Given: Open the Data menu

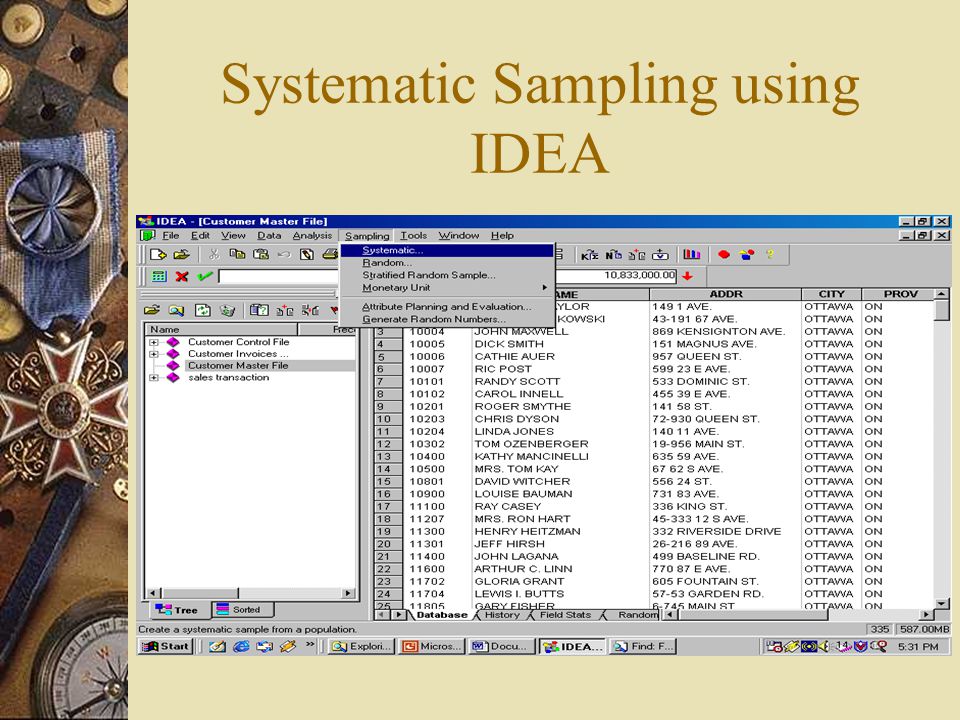Looking at the screenshot, I should click(x=269, y=236).
